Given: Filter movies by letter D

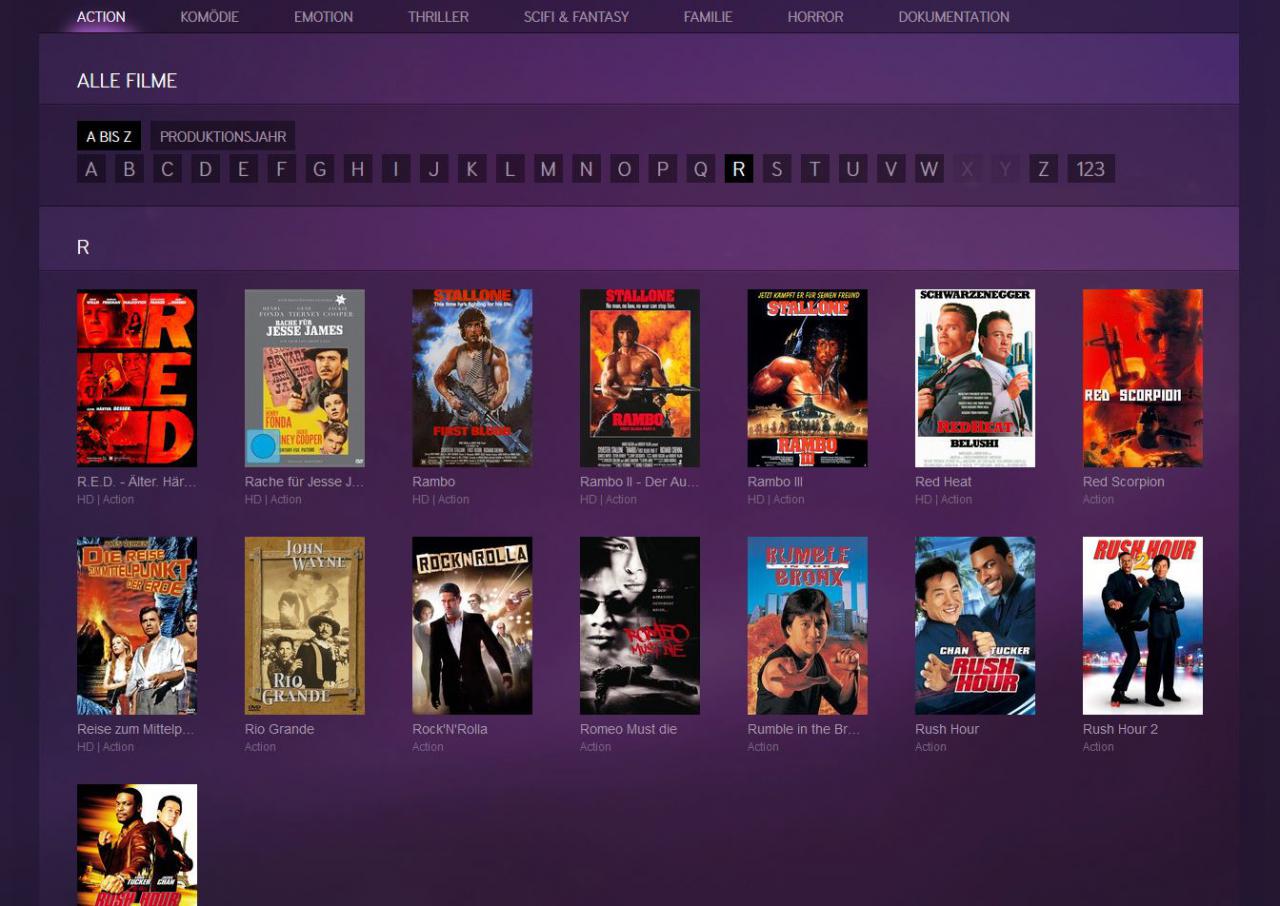Looking at the screenshot, I should 205,169.
